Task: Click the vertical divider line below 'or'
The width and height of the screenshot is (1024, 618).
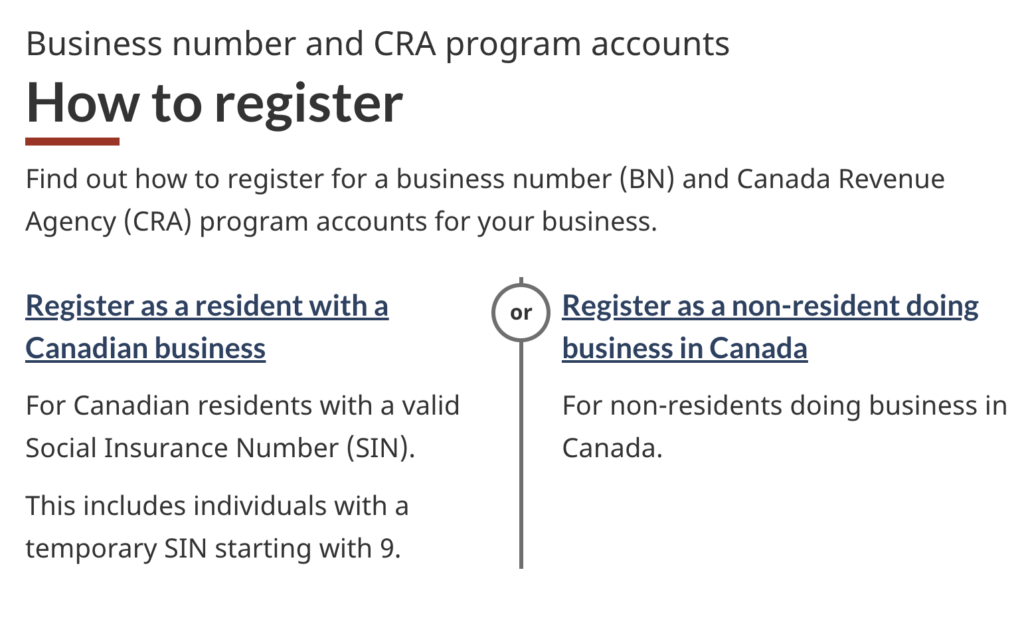Action: pyautogui.click(x=520, y=455)
